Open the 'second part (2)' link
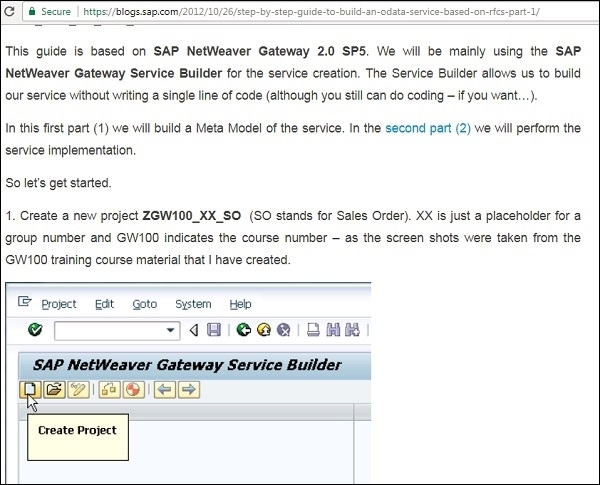The image size is (600, 485). (x=428, y=128)
